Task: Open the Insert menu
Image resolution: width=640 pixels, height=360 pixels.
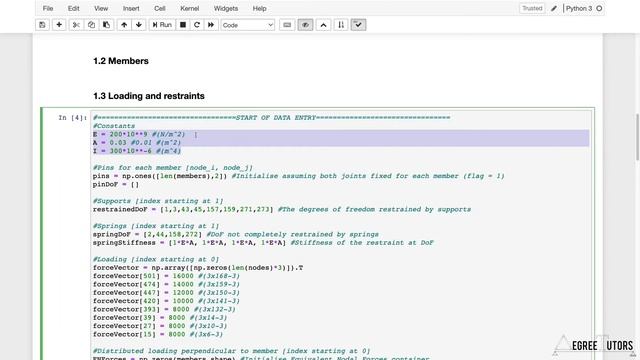Action: pos(131,8)
